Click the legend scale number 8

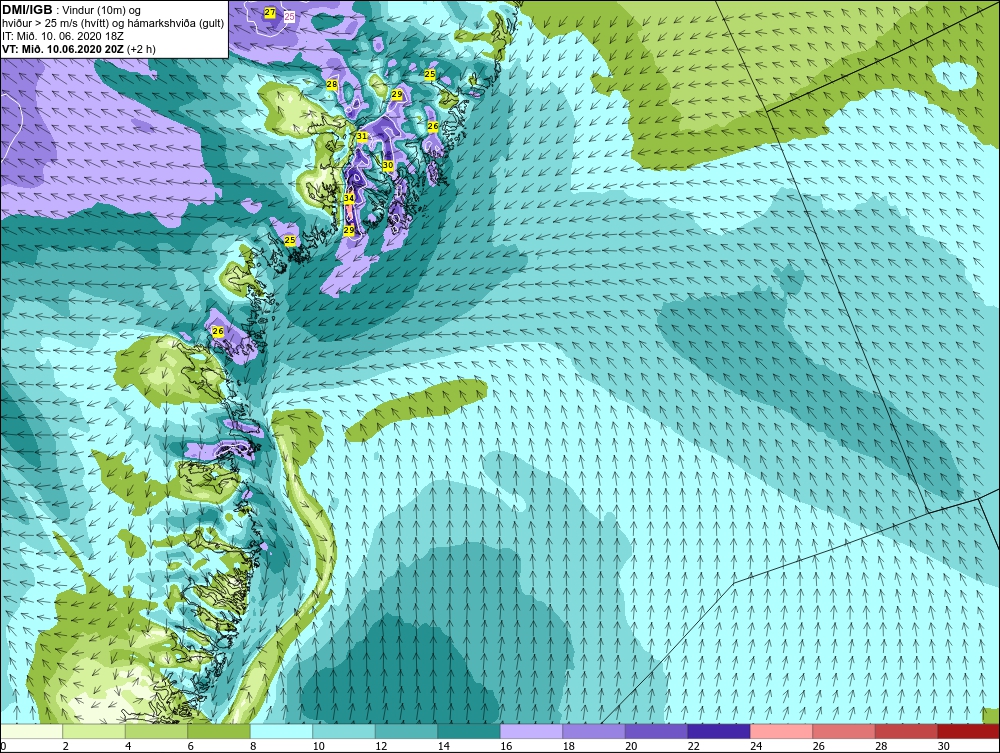pos(253,746)
